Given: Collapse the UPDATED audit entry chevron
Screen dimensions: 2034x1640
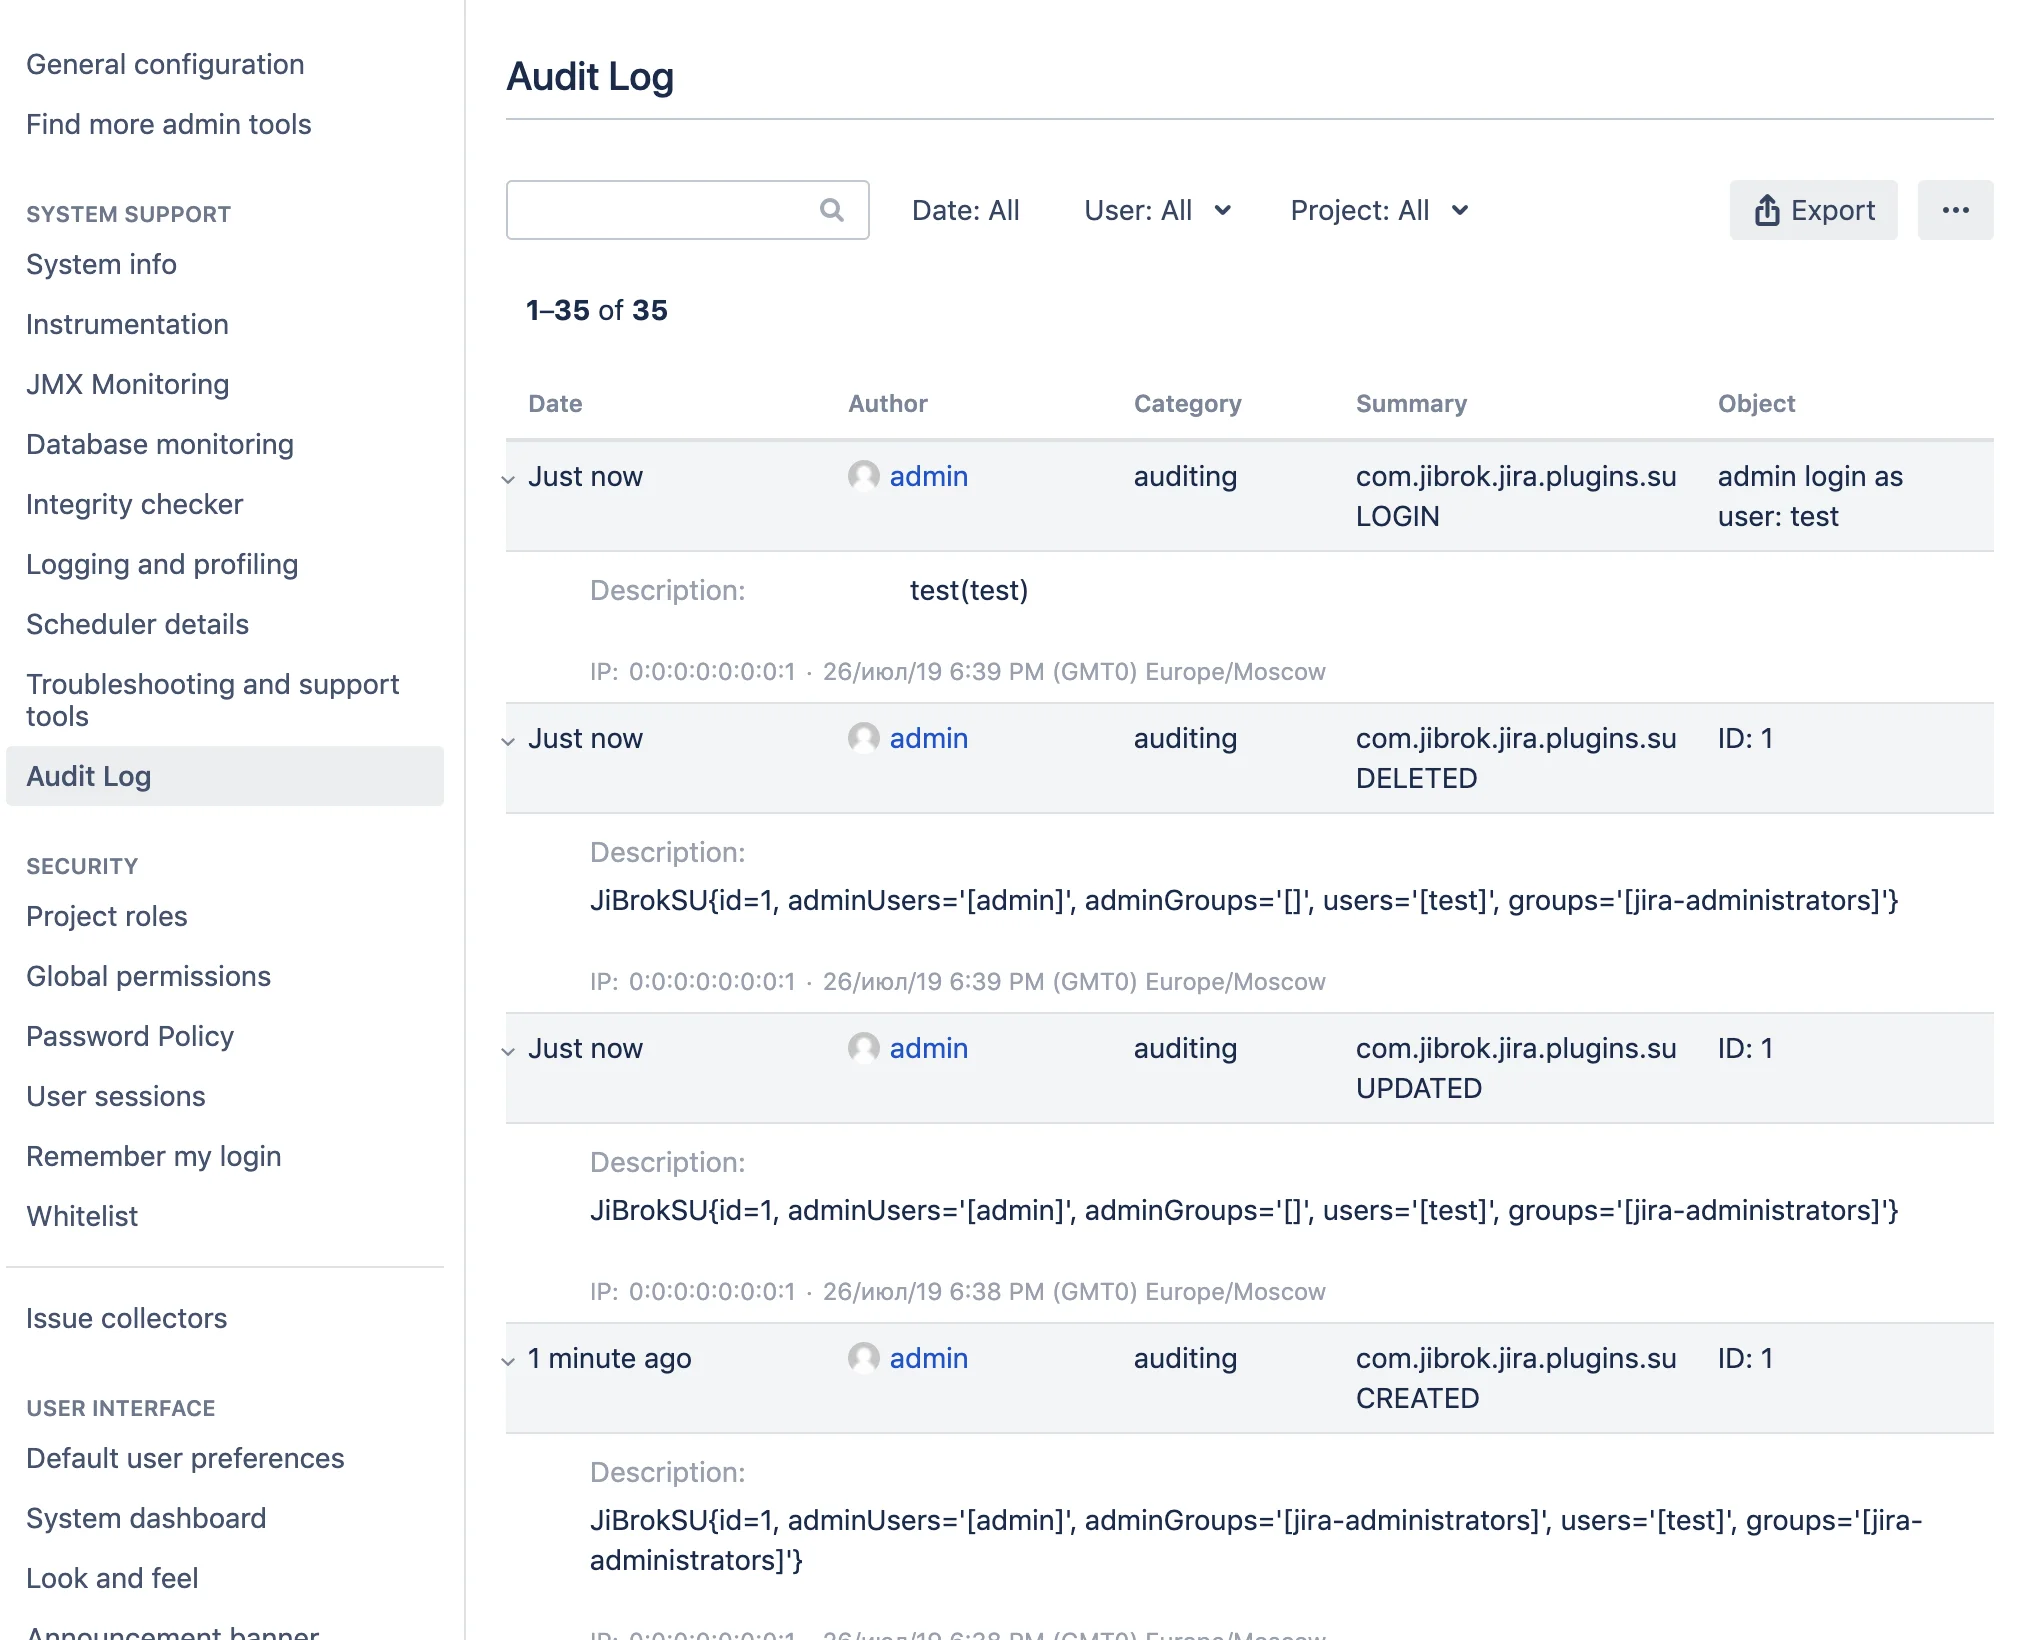Looking at the screenshot, I should [x=508, y=1051].
